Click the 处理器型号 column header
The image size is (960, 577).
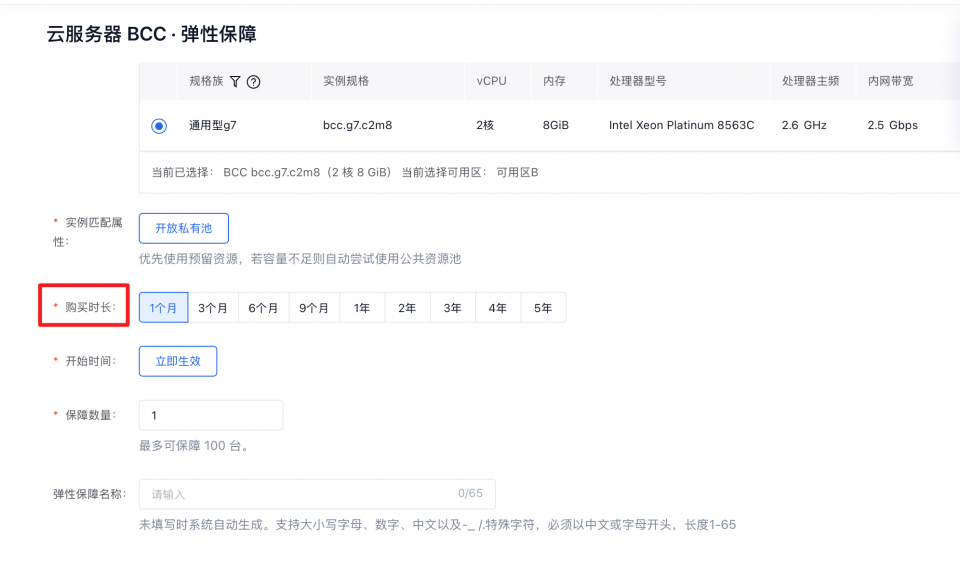(637, 81)
